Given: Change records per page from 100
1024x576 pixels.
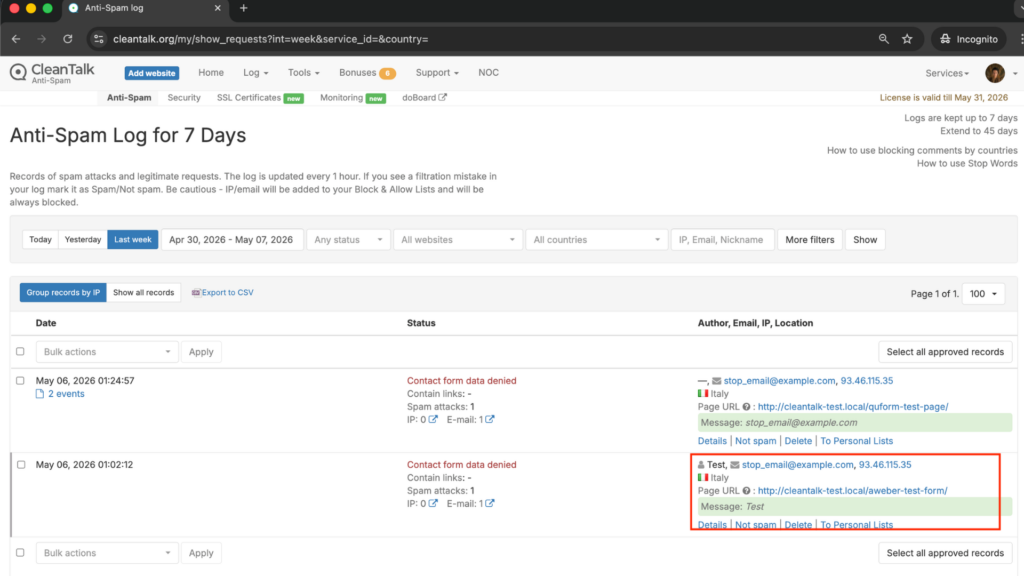Looking at the screenshot, I should [983, 294].
